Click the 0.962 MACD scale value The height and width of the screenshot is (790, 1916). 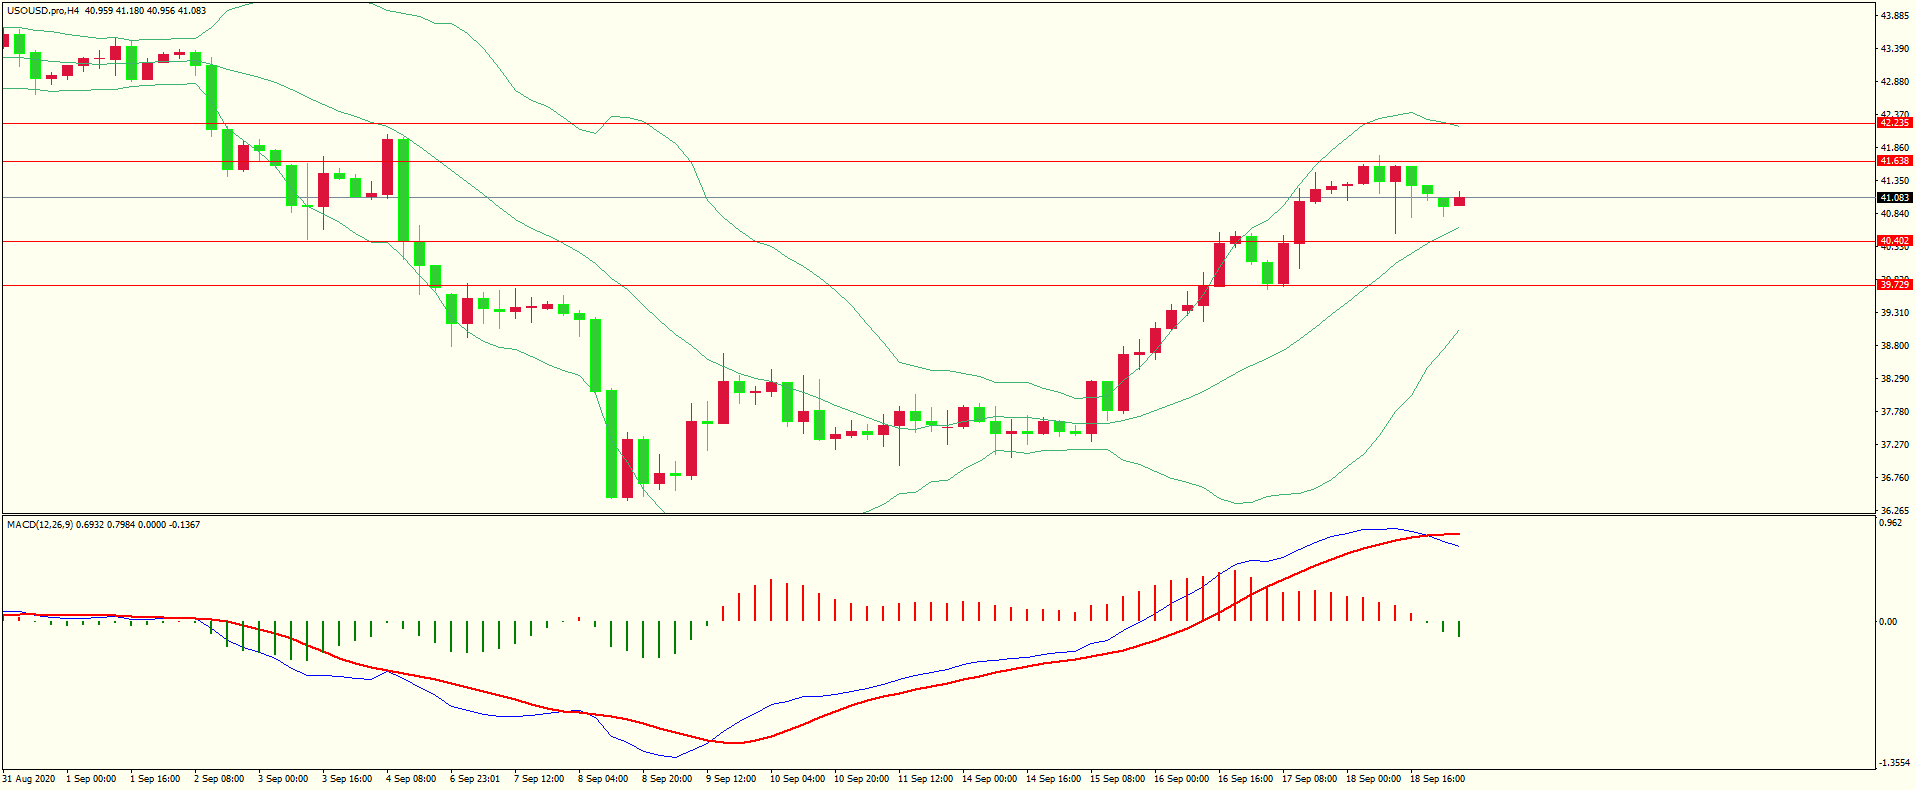click(1890, 523)
